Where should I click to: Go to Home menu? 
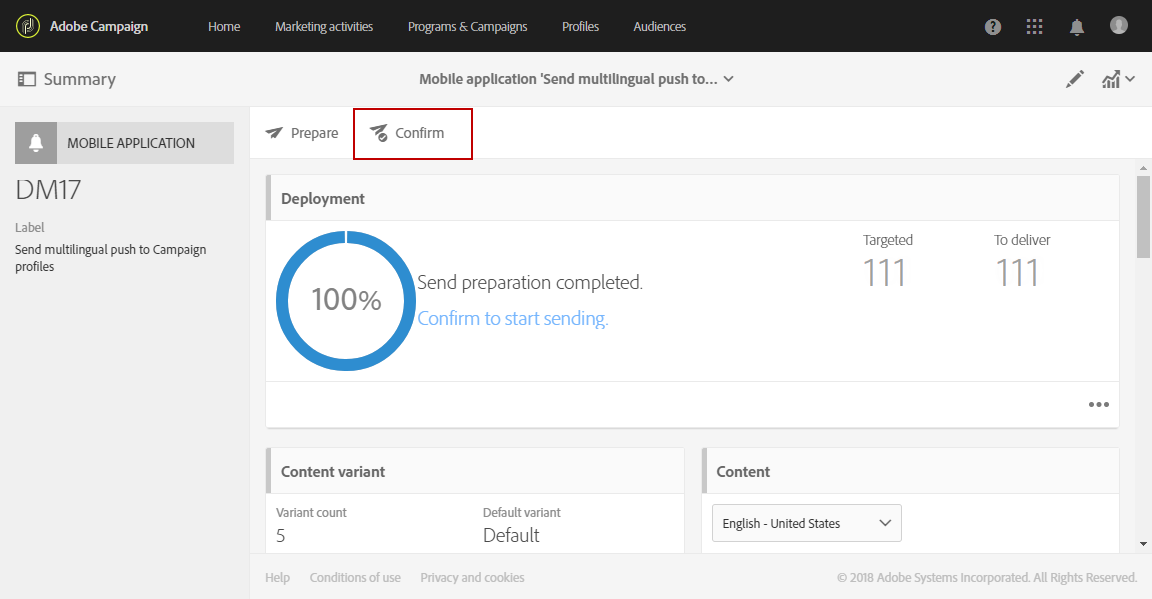pos(224,26)
